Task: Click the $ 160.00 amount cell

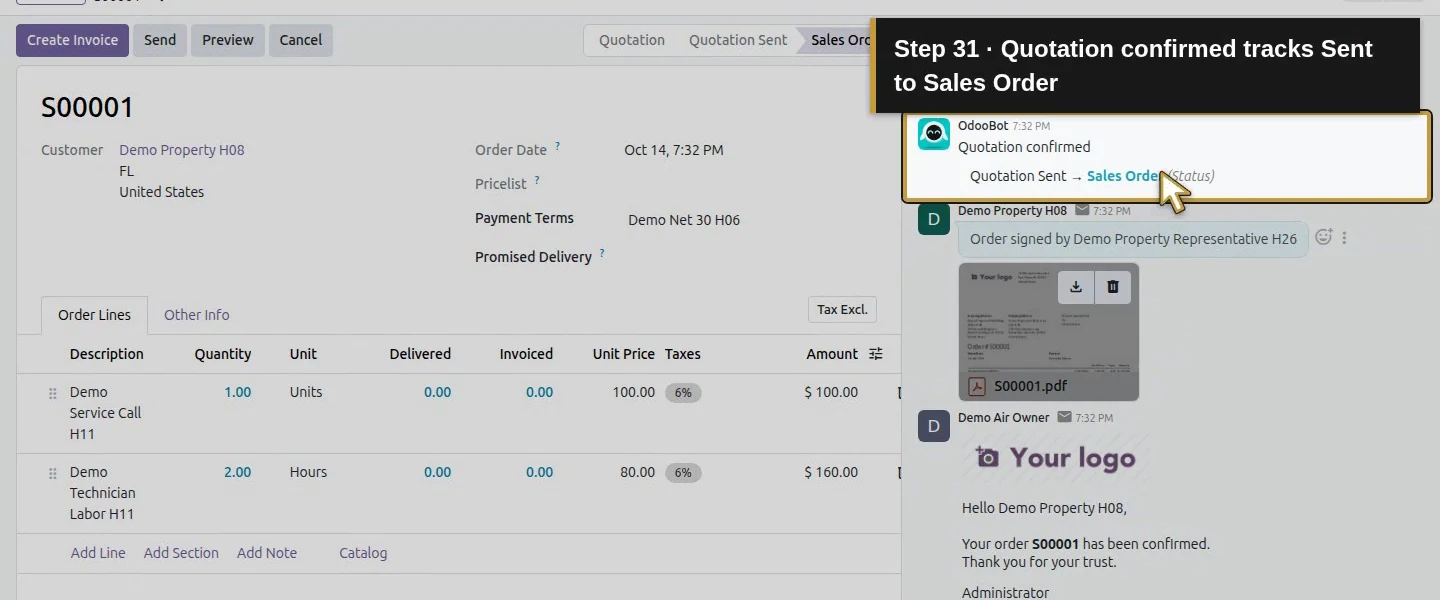Action: tap(831, 472)
